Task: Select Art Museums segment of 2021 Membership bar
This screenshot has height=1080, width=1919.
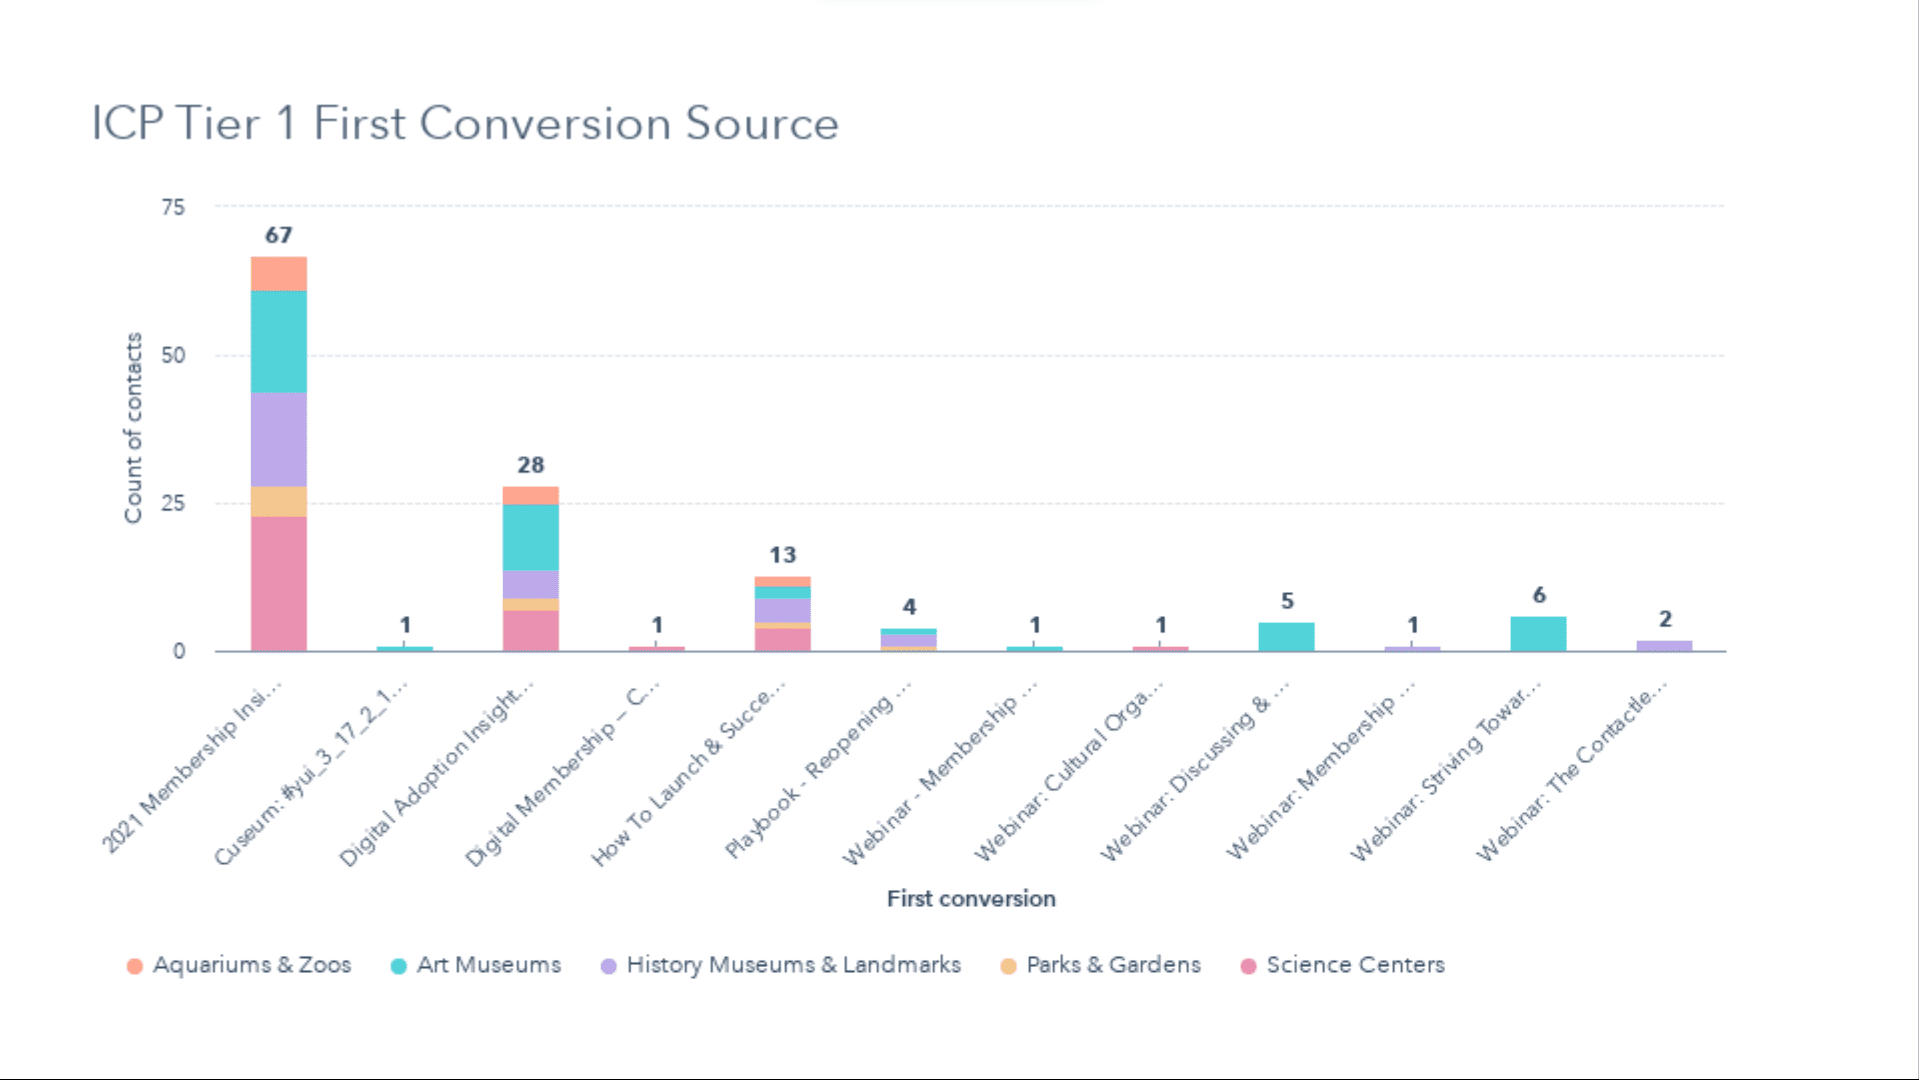Action: coord(279,342)
